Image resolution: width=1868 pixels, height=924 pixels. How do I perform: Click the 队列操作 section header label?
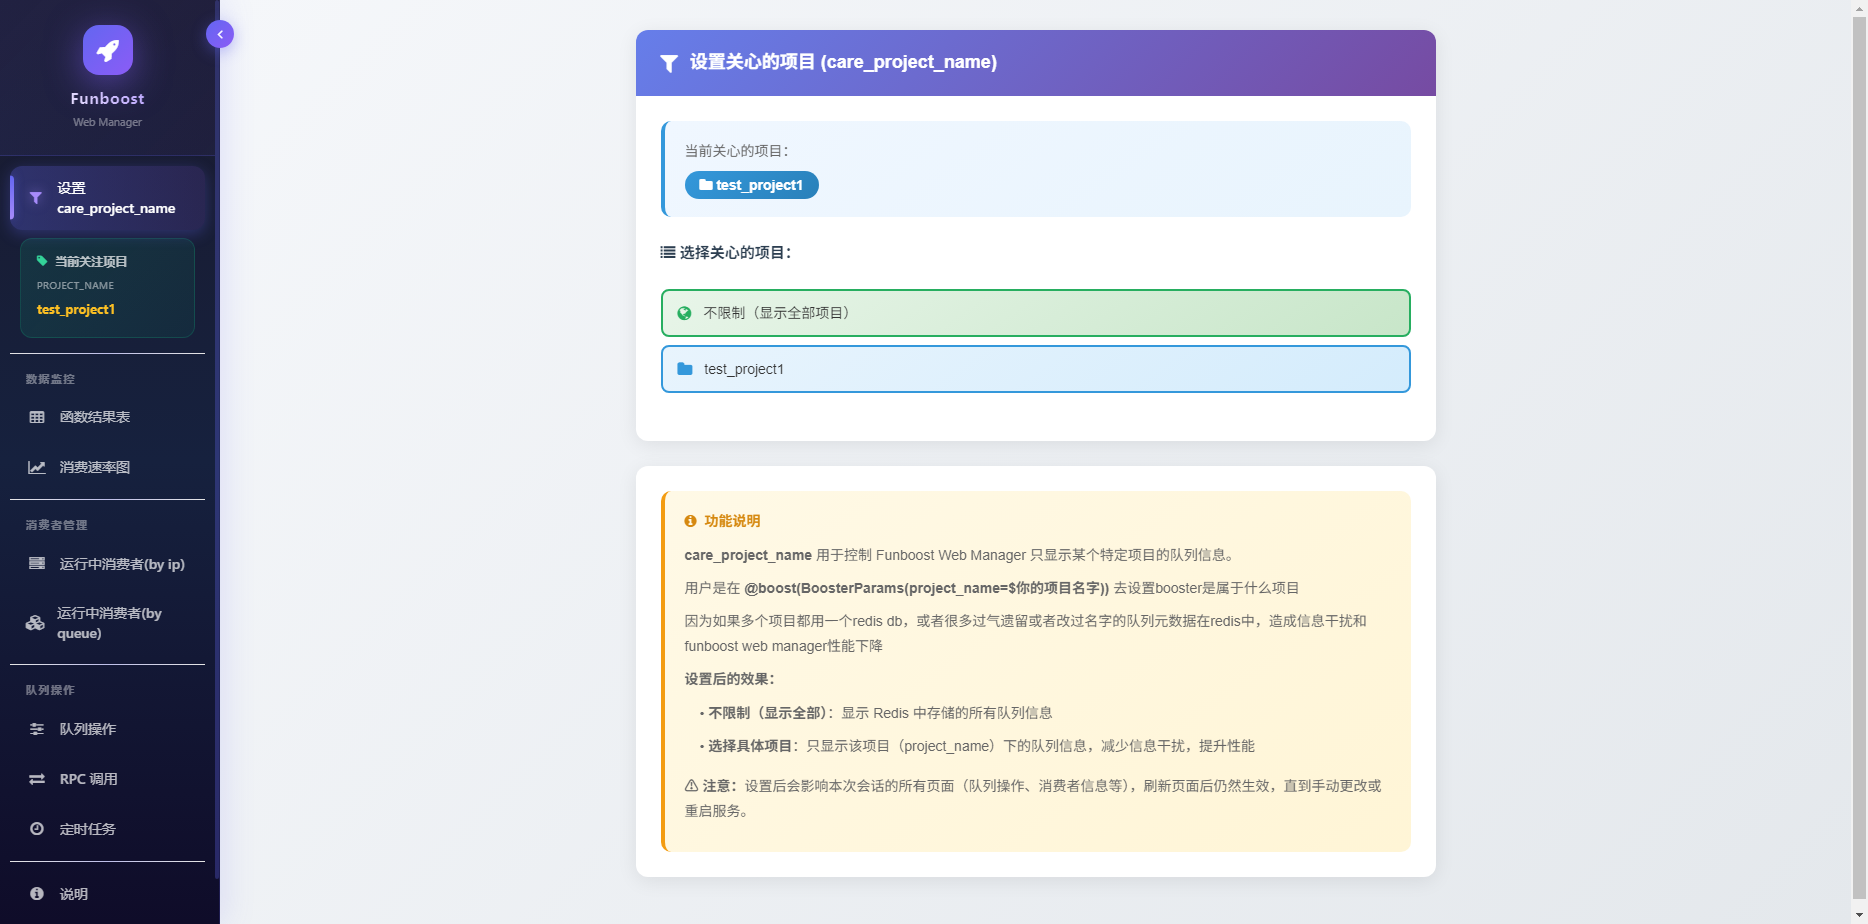pyautogui.click(x=50, y=690)
